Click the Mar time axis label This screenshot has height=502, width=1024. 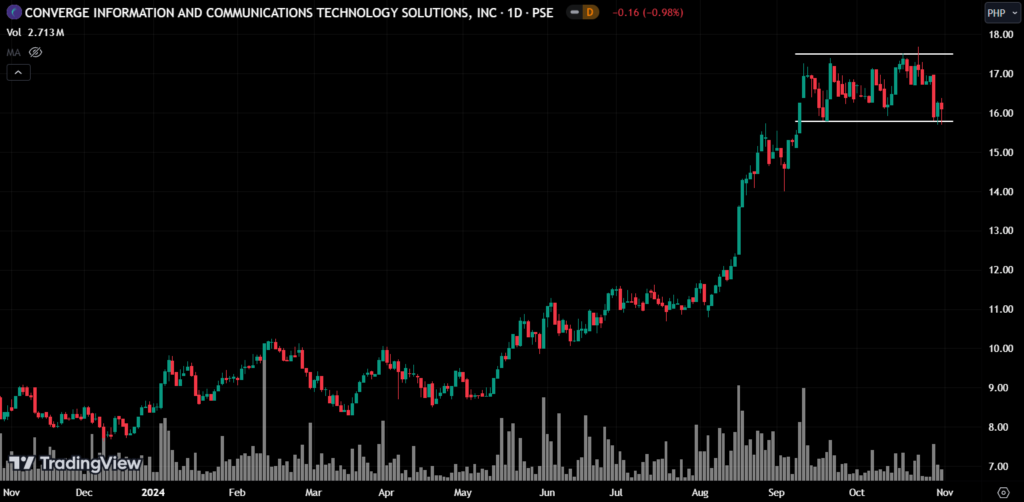click(313, 492)
